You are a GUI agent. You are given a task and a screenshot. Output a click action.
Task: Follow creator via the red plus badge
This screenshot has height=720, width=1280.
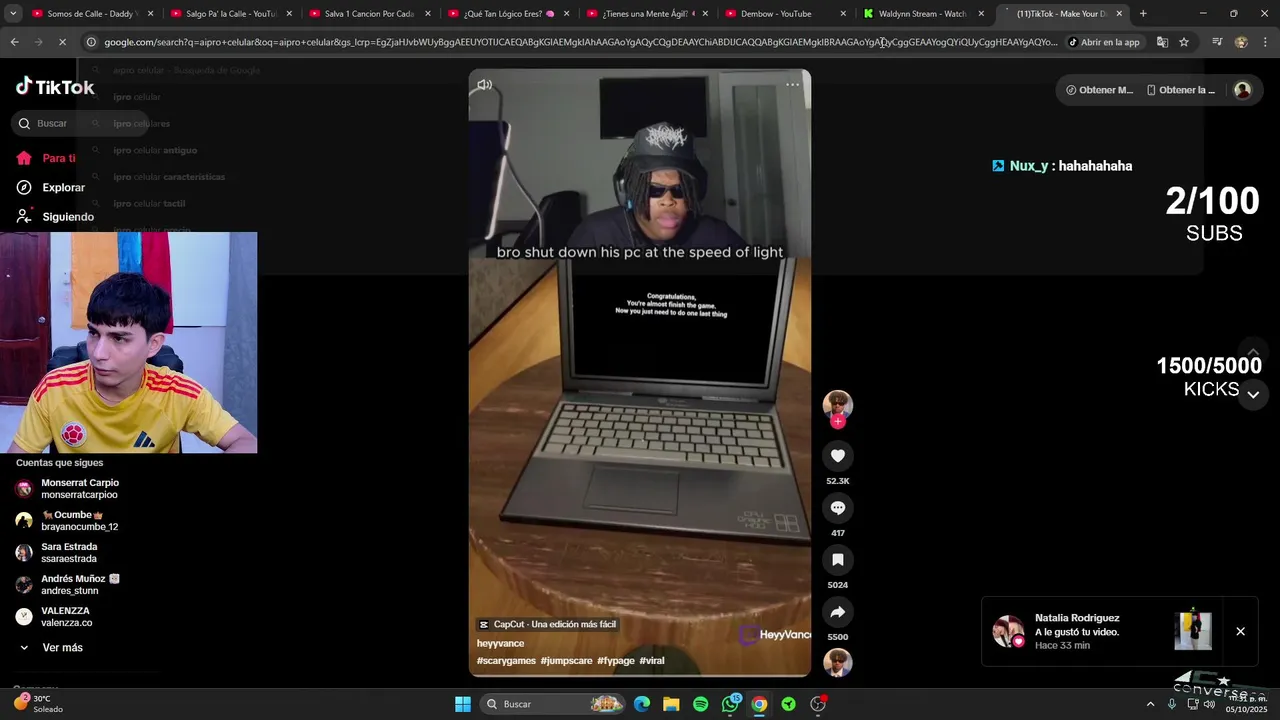point(838,421)
